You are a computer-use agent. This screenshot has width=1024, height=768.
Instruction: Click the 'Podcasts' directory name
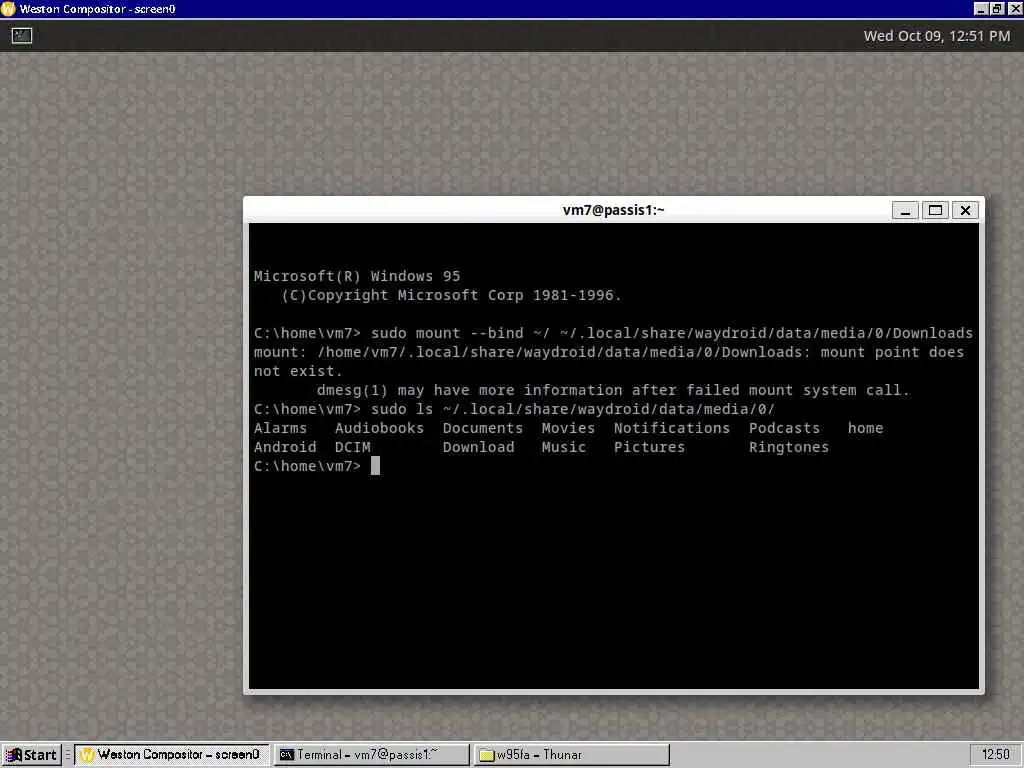coord(784,428)
